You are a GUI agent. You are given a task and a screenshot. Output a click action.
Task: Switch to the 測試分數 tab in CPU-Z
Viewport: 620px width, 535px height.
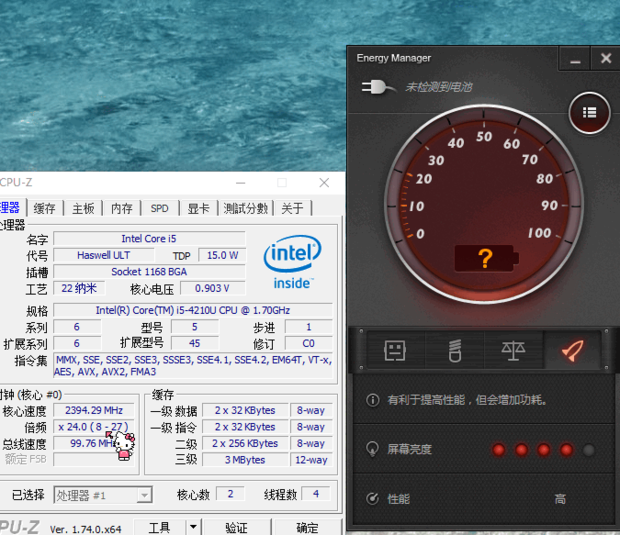click(x=246, y=208)
